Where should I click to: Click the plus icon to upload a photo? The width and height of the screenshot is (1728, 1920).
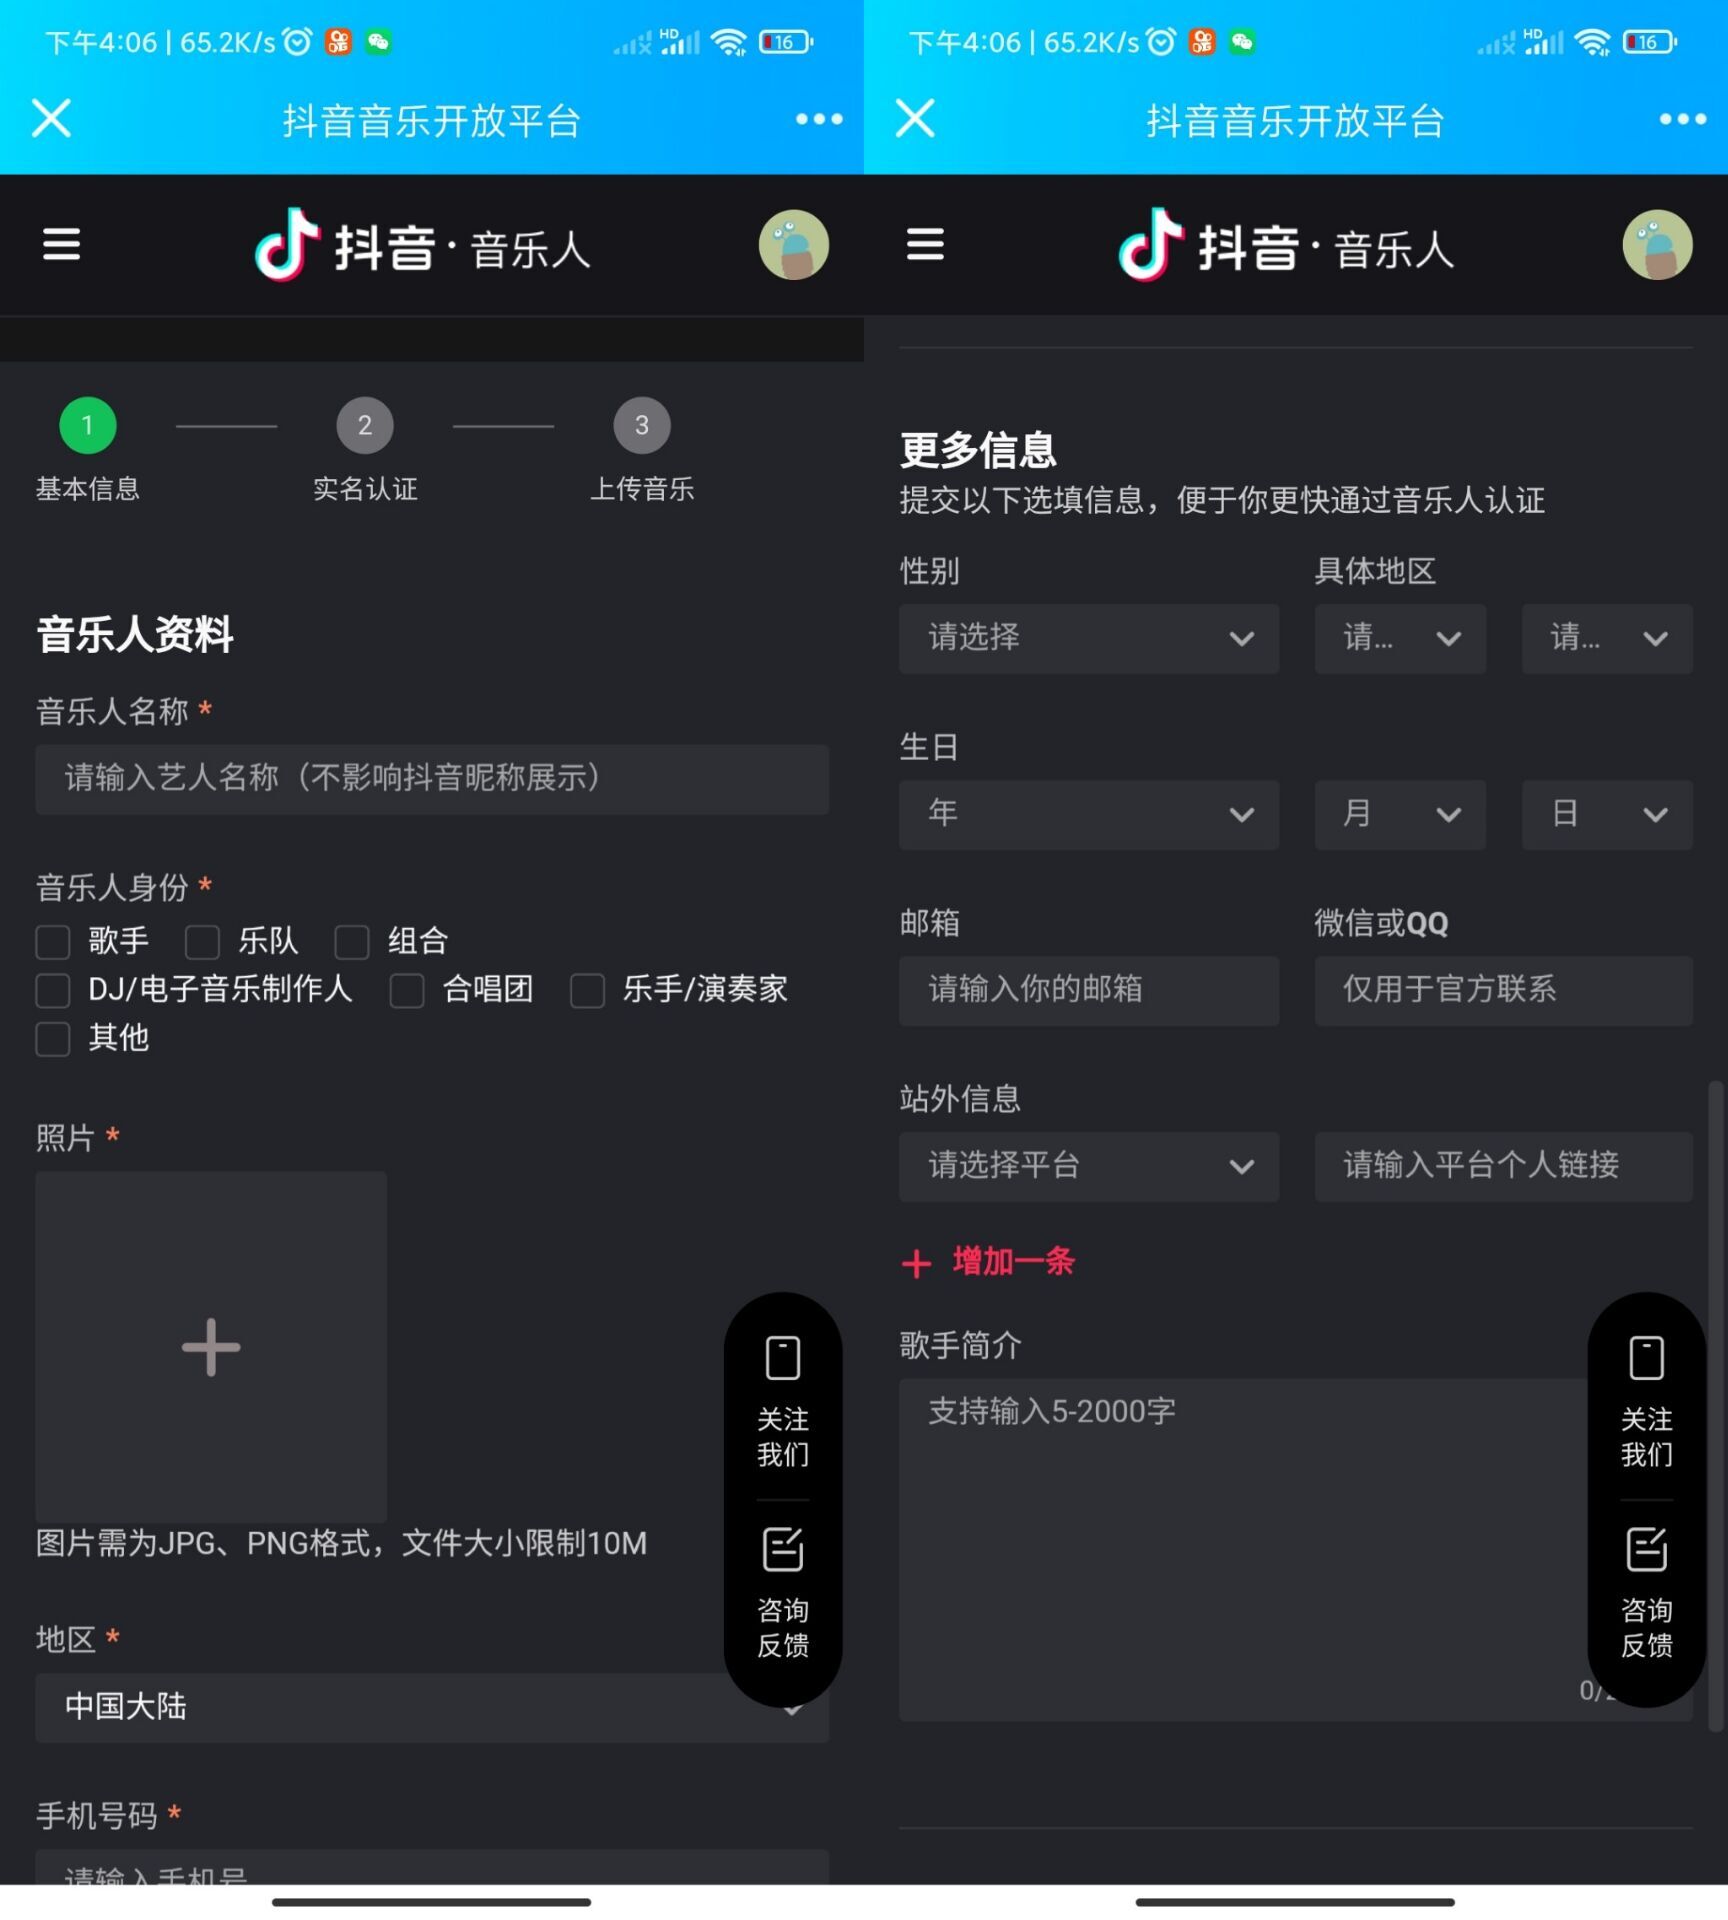210,1346
